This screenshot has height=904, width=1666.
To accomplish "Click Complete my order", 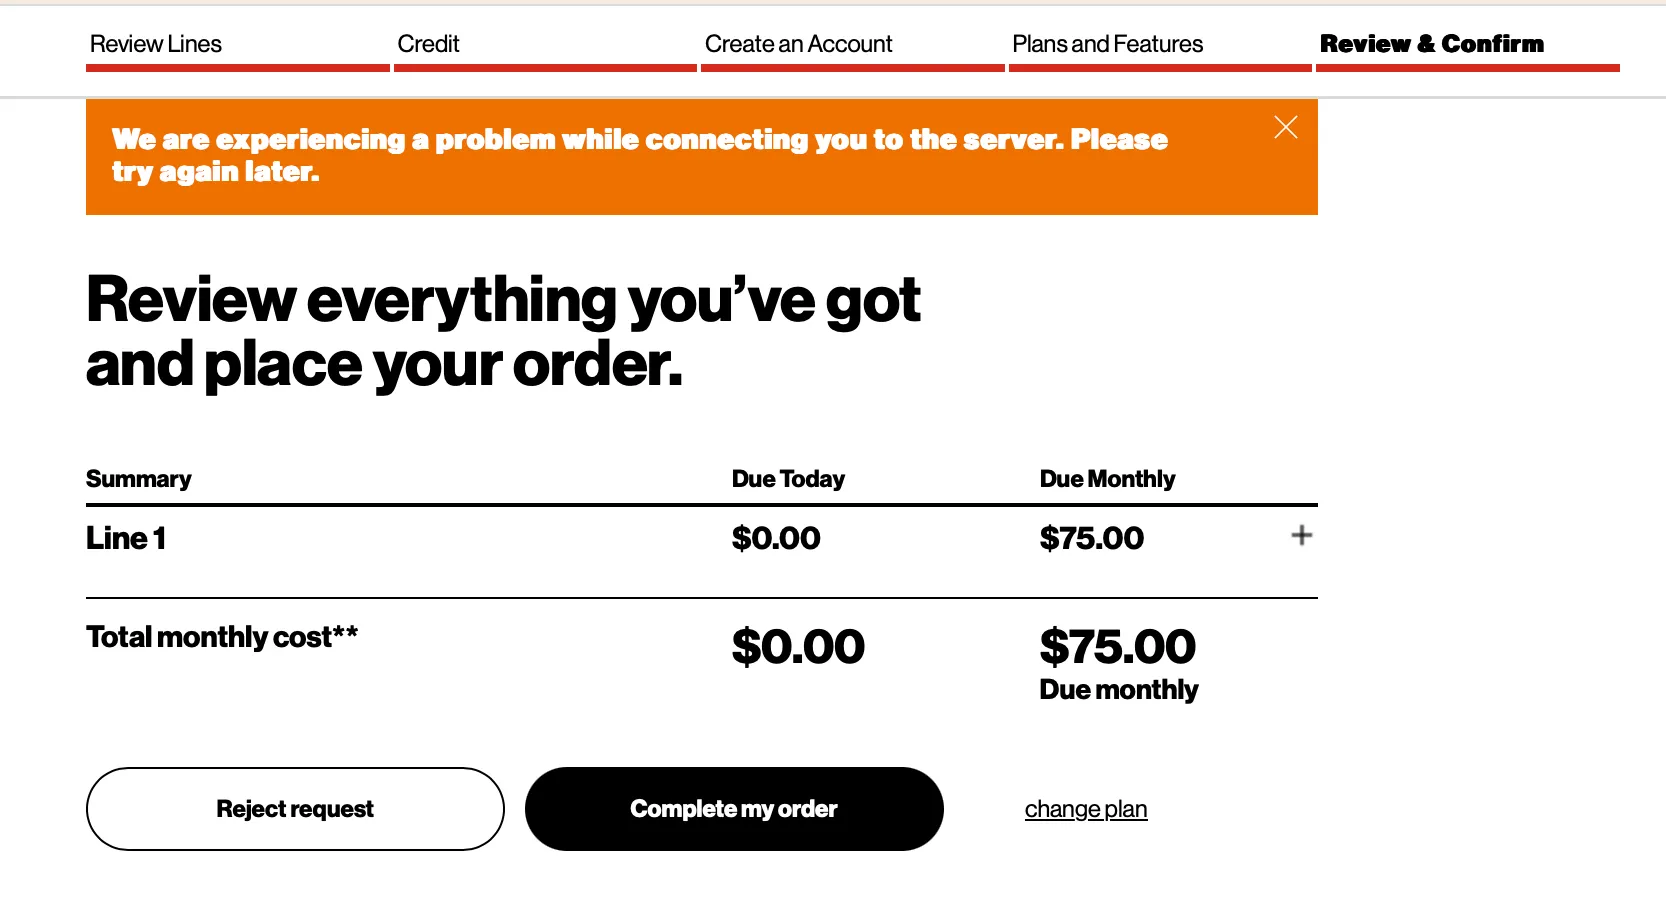I will coord(734,809).
